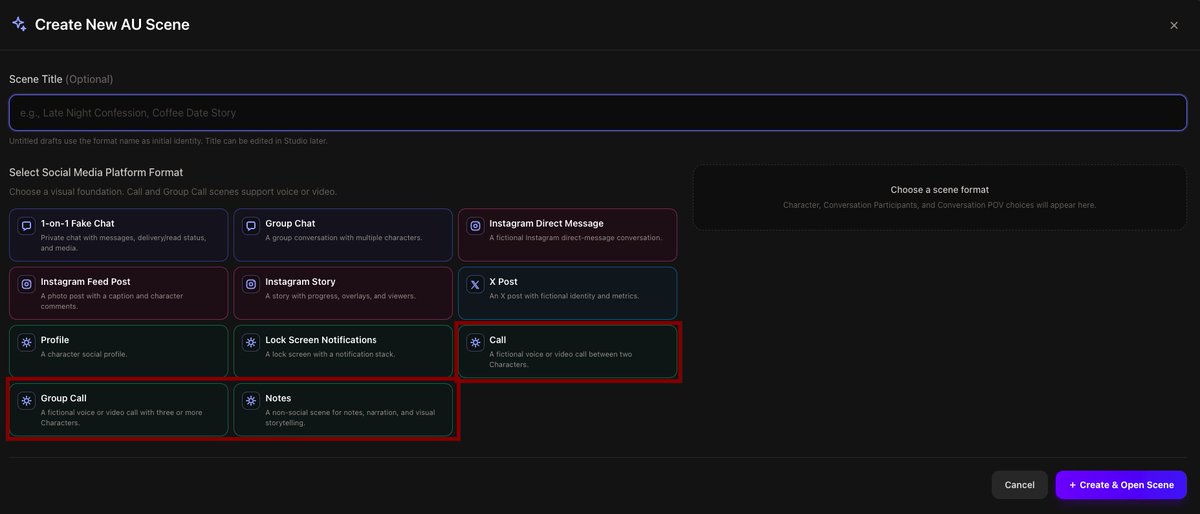The width and height of the screenshot is (1200, 514).
Task: Select the Call format card
Action: coord(567,351)
